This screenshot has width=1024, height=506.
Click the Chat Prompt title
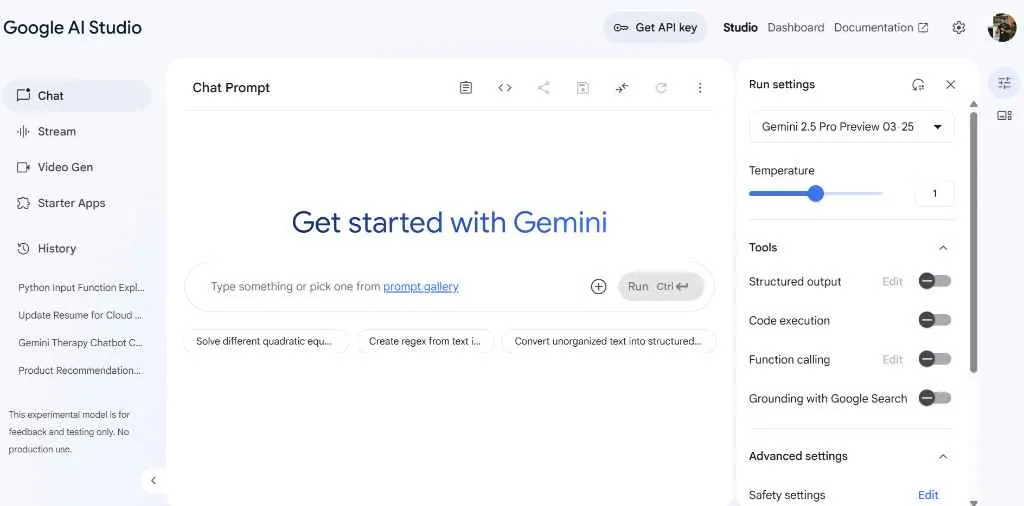[x=231, y=87]
